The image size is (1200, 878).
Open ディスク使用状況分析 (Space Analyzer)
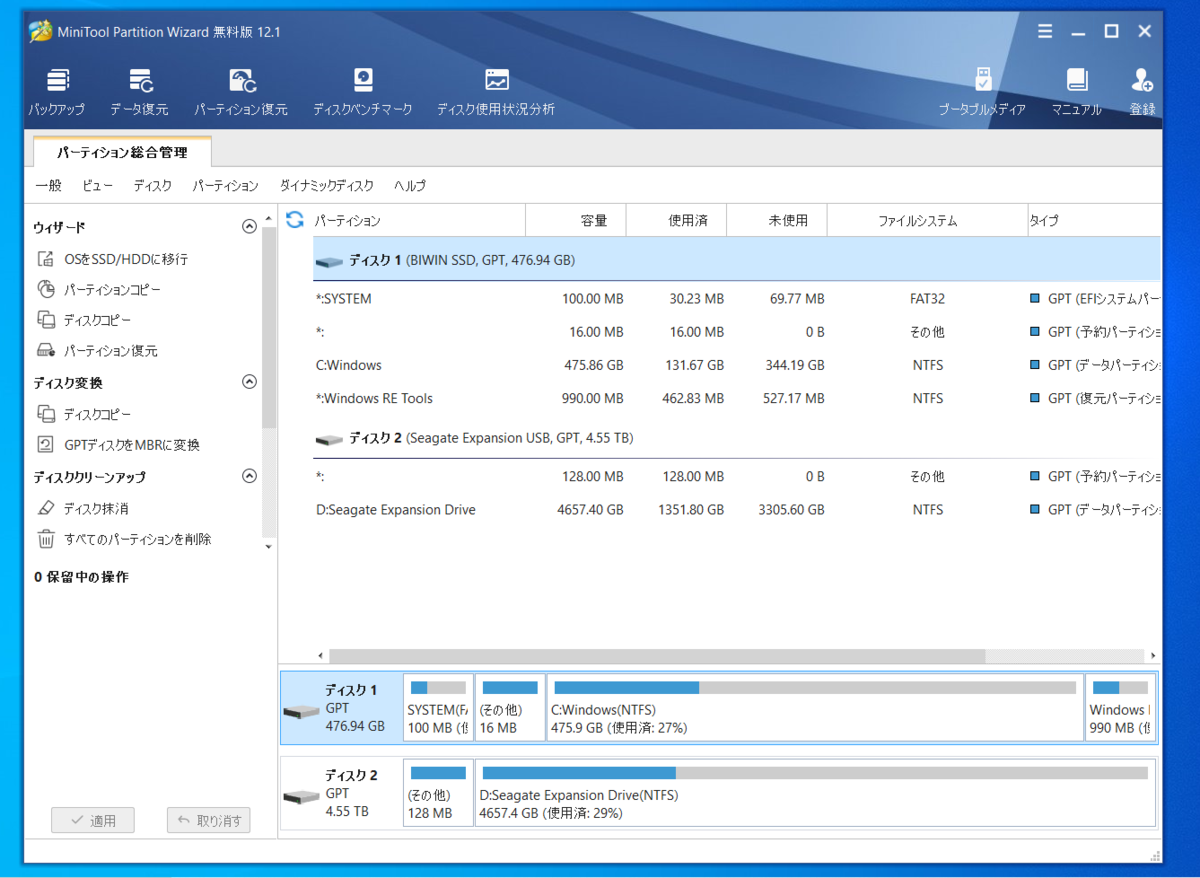496,93
